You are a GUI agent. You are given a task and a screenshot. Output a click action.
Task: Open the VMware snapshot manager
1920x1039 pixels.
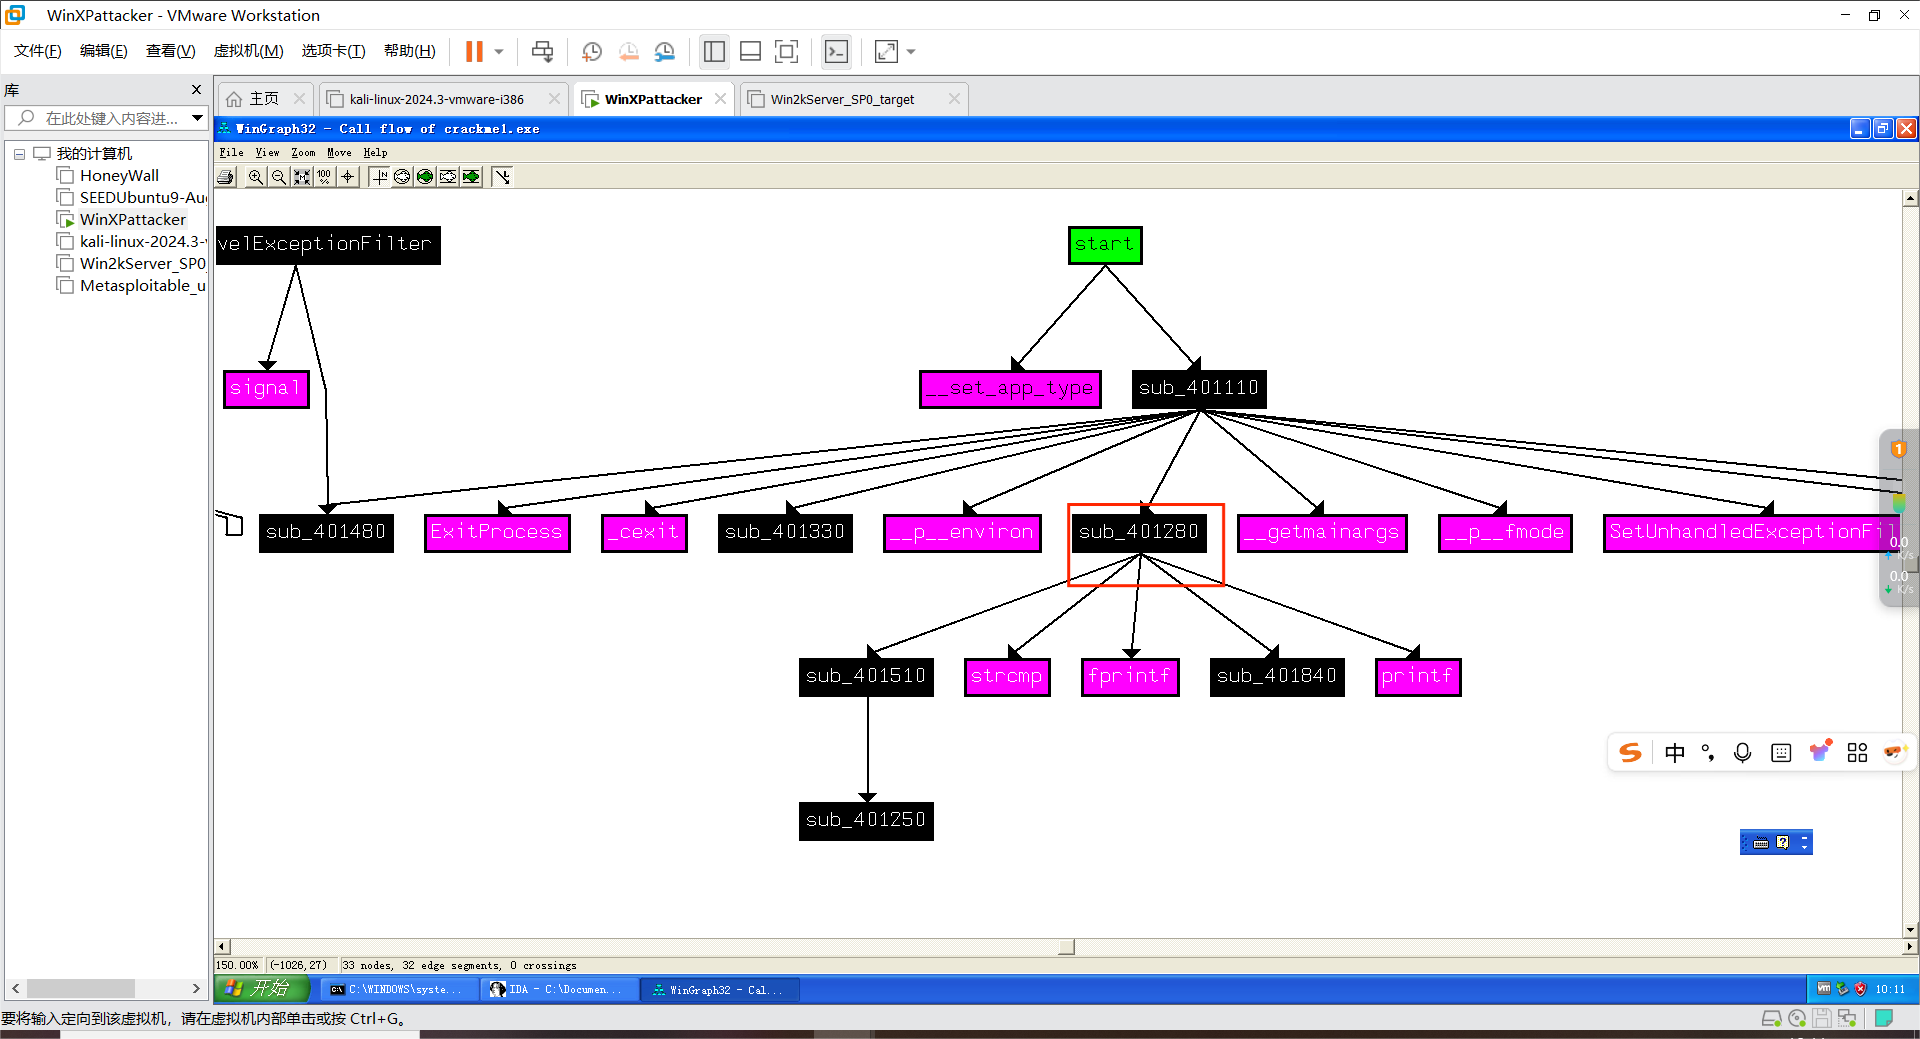point(665,52)
